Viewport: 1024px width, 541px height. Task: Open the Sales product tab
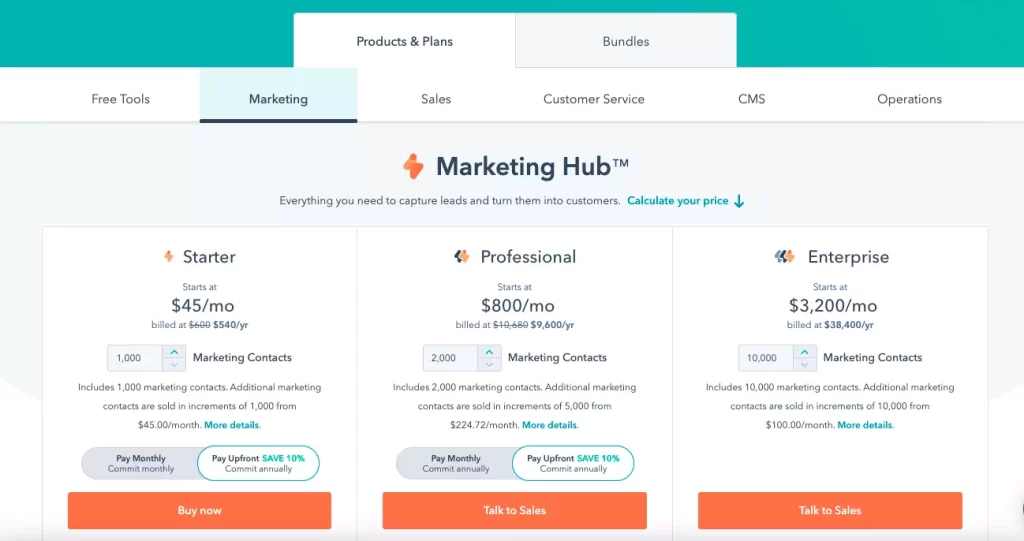click(436, 99)
